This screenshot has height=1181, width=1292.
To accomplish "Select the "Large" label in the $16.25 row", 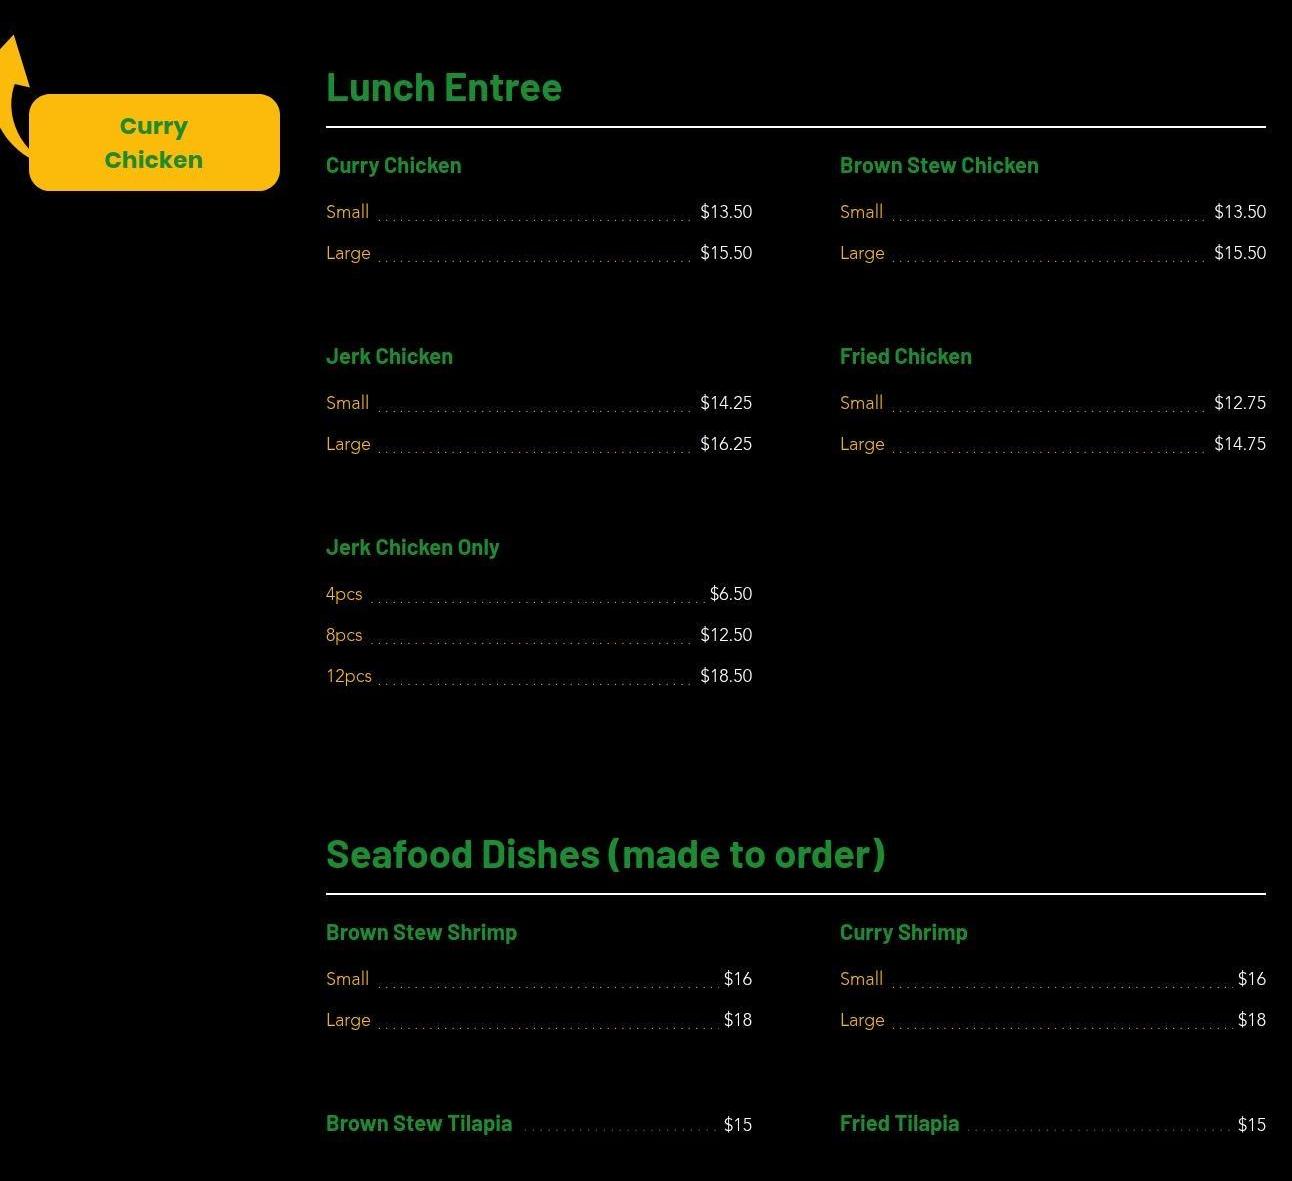I will click(348, 444).
